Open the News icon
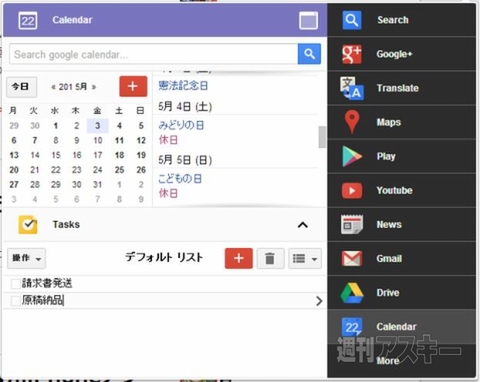This screenshot has width=480, height=382. pos(352,224)
